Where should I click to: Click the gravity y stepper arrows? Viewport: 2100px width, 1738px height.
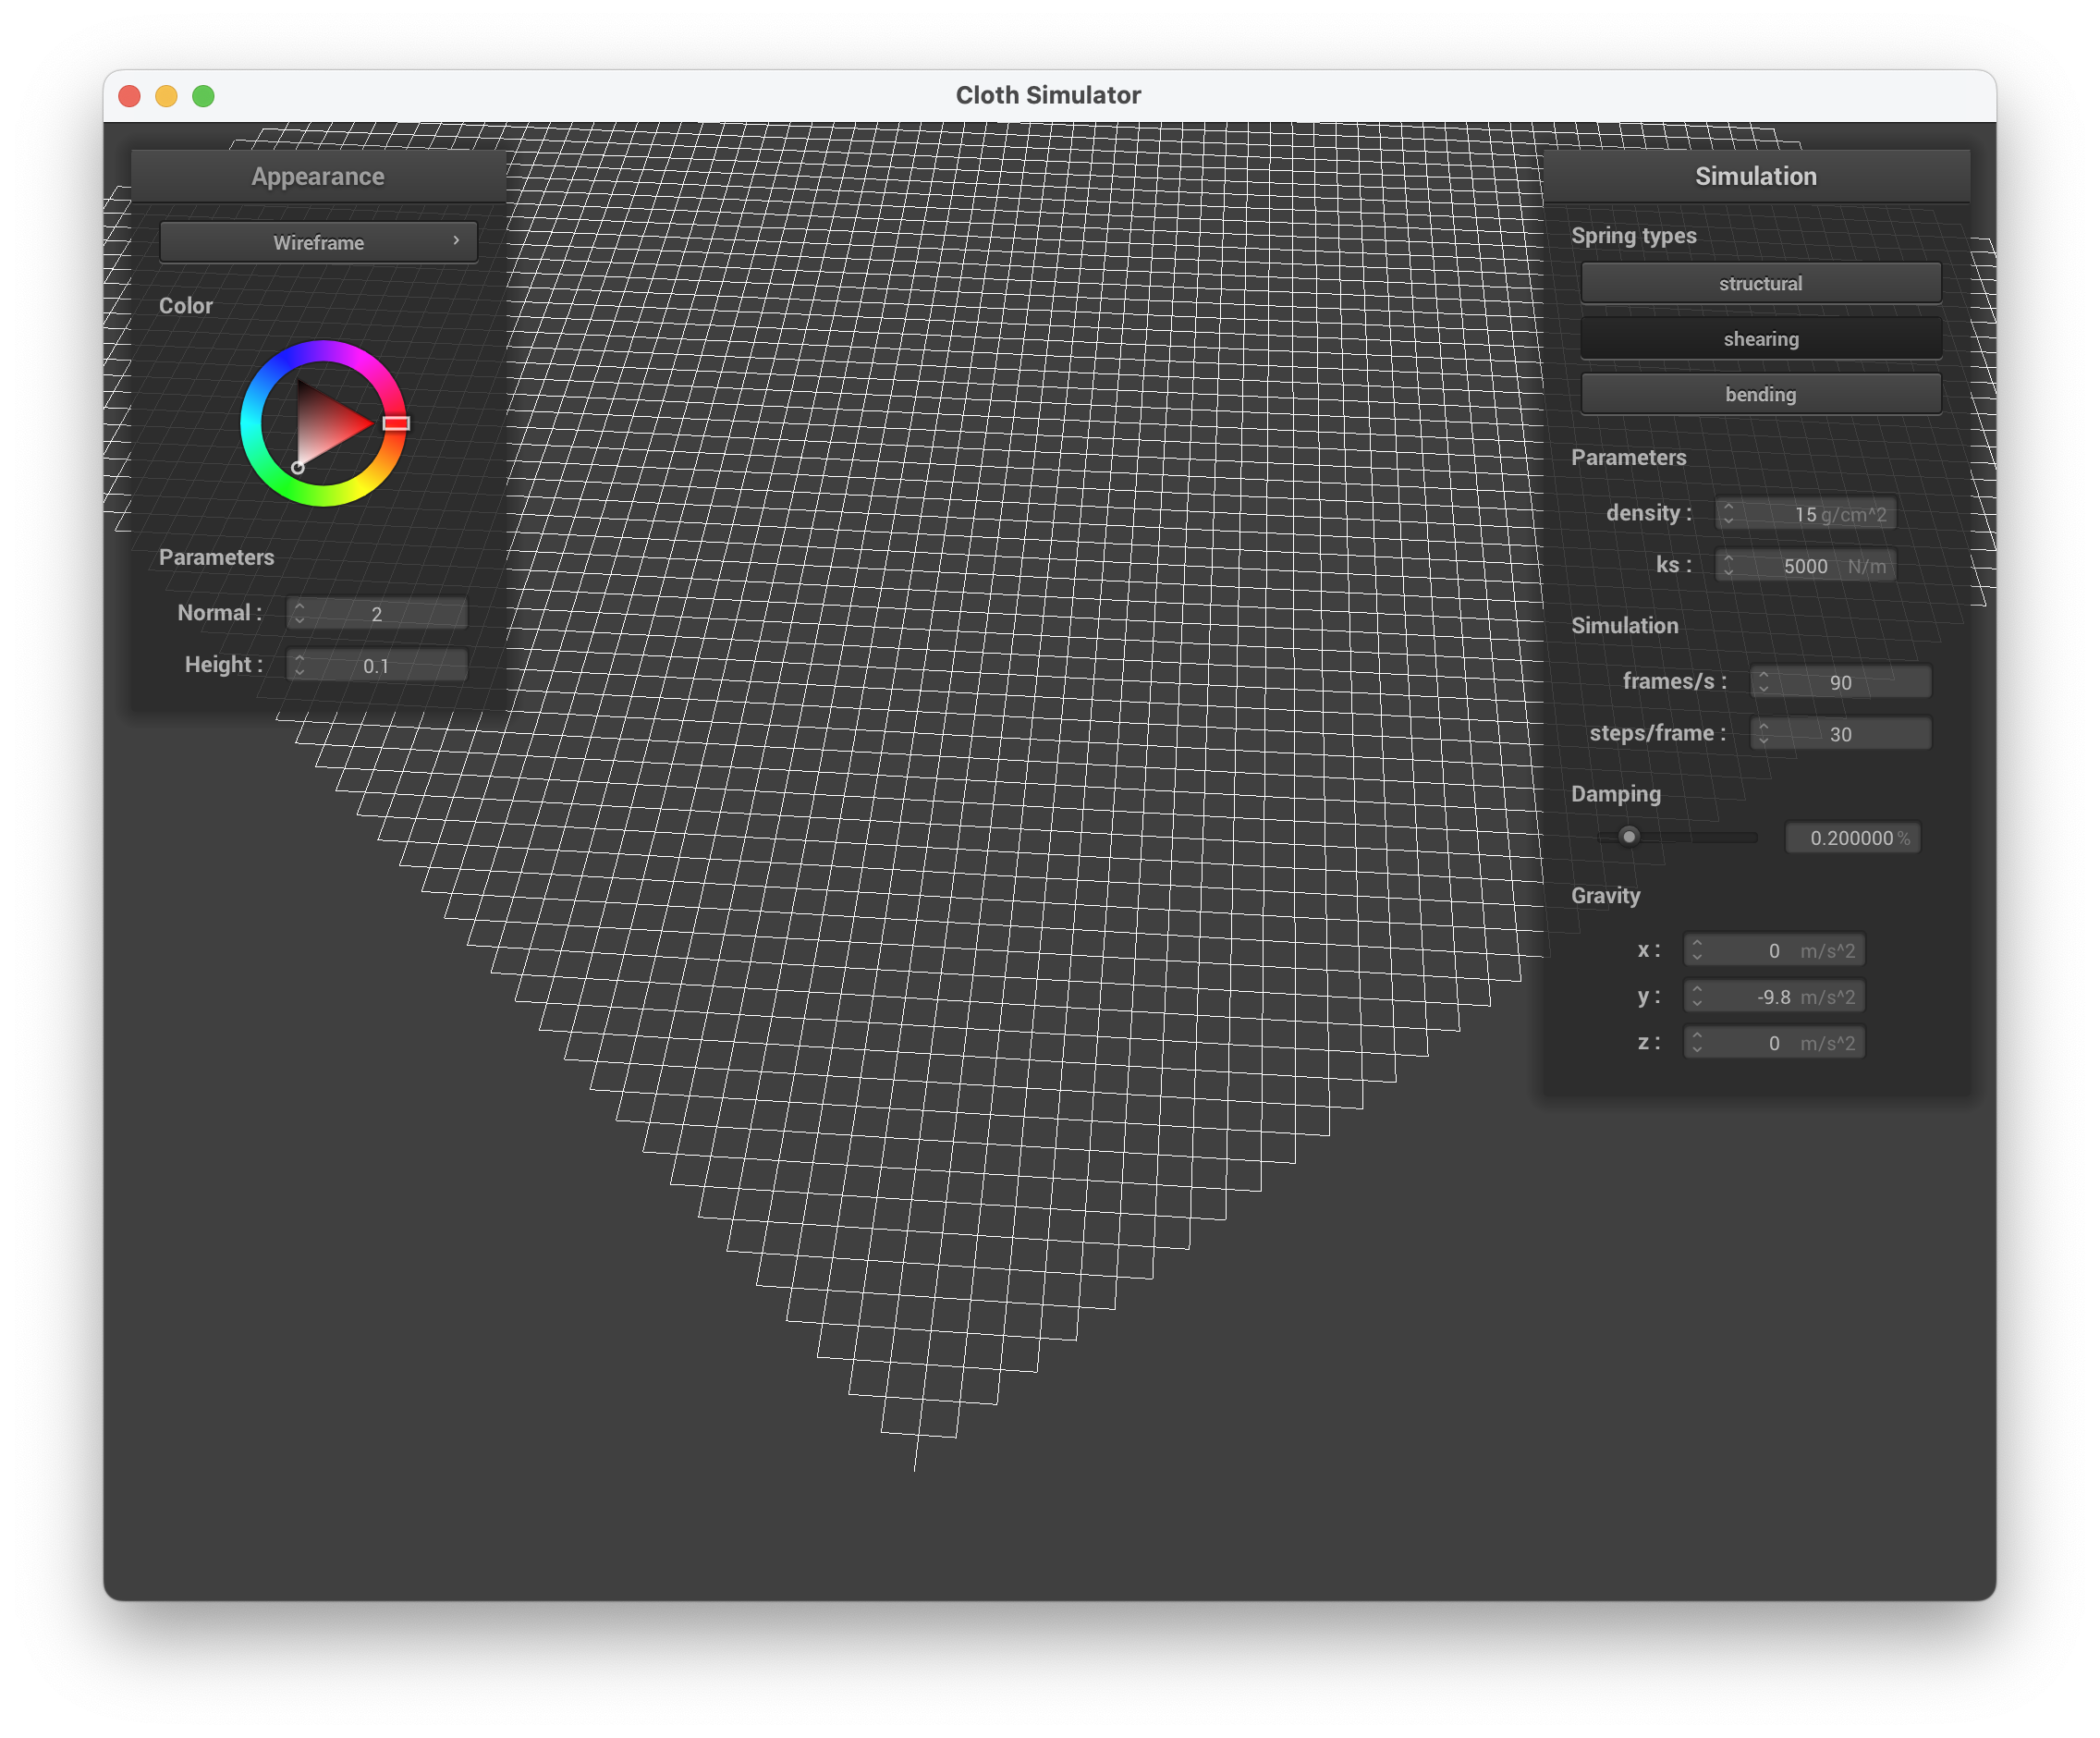point(1696,997)
